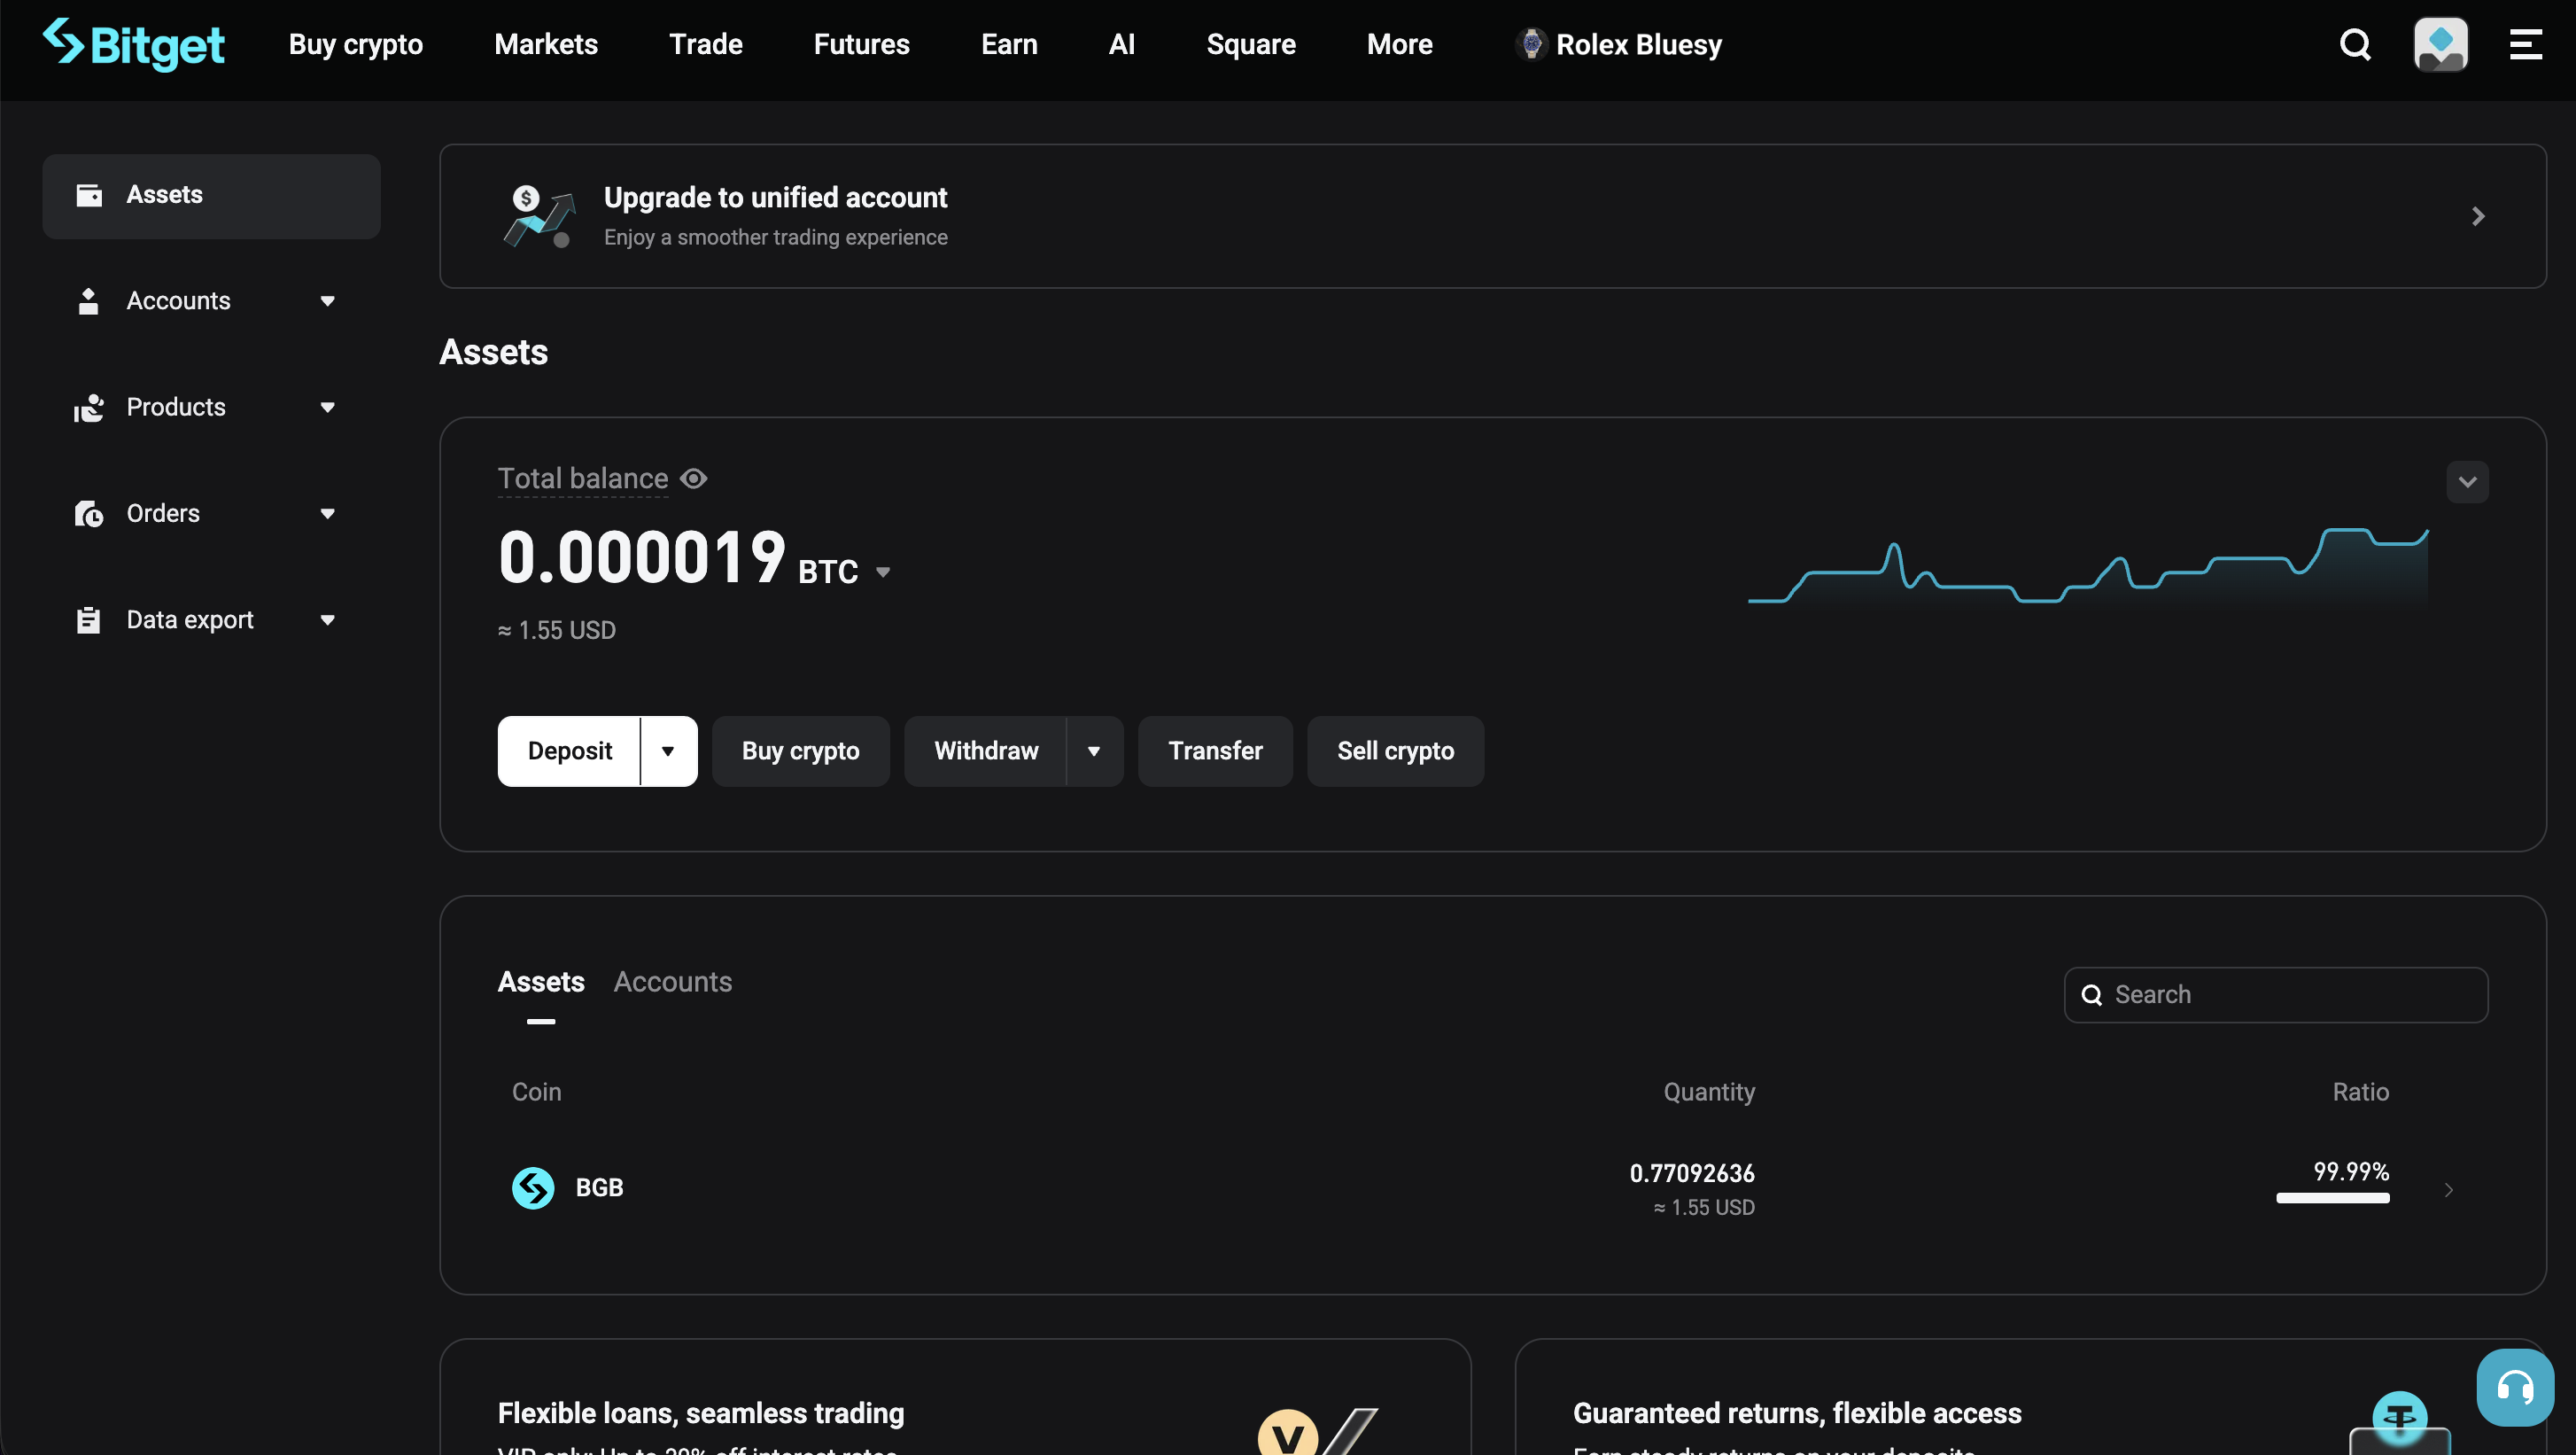Open AI in top navigation

pos(1122,44)
